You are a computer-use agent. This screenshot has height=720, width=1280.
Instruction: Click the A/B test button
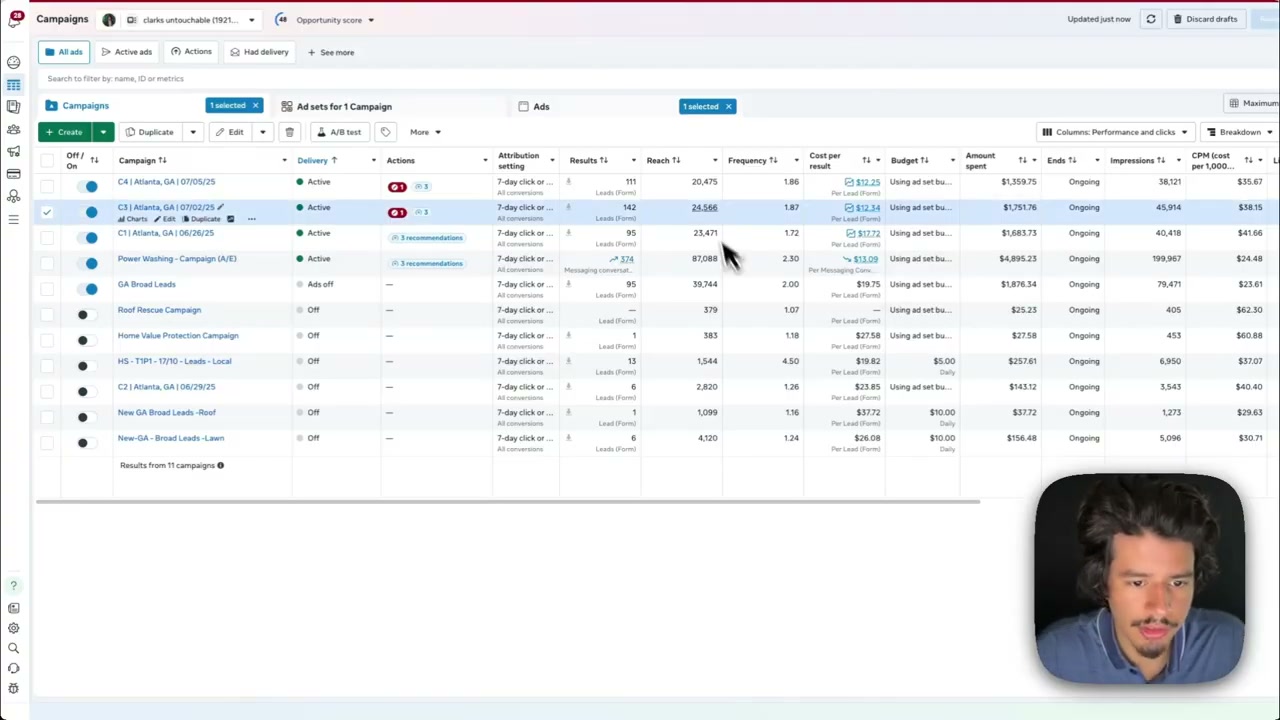pos(339,132)
